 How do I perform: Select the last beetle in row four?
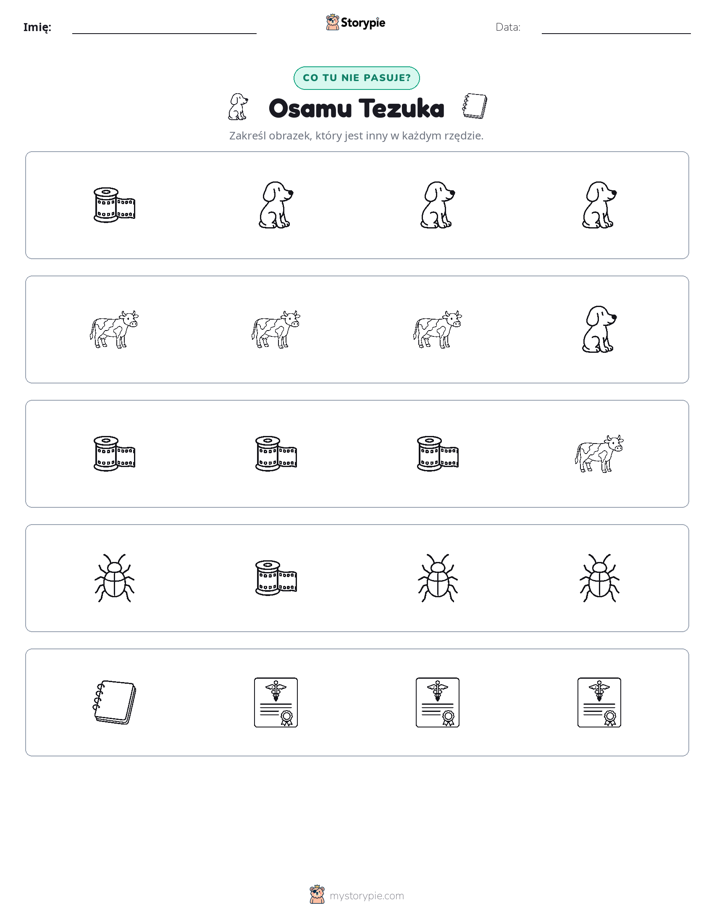[x=599, y=578]
